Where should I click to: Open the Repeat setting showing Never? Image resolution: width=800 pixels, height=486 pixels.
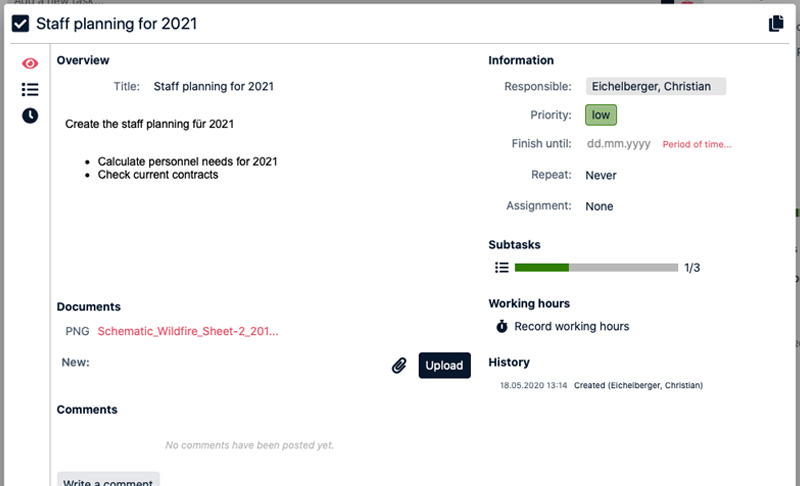(601, 175)
